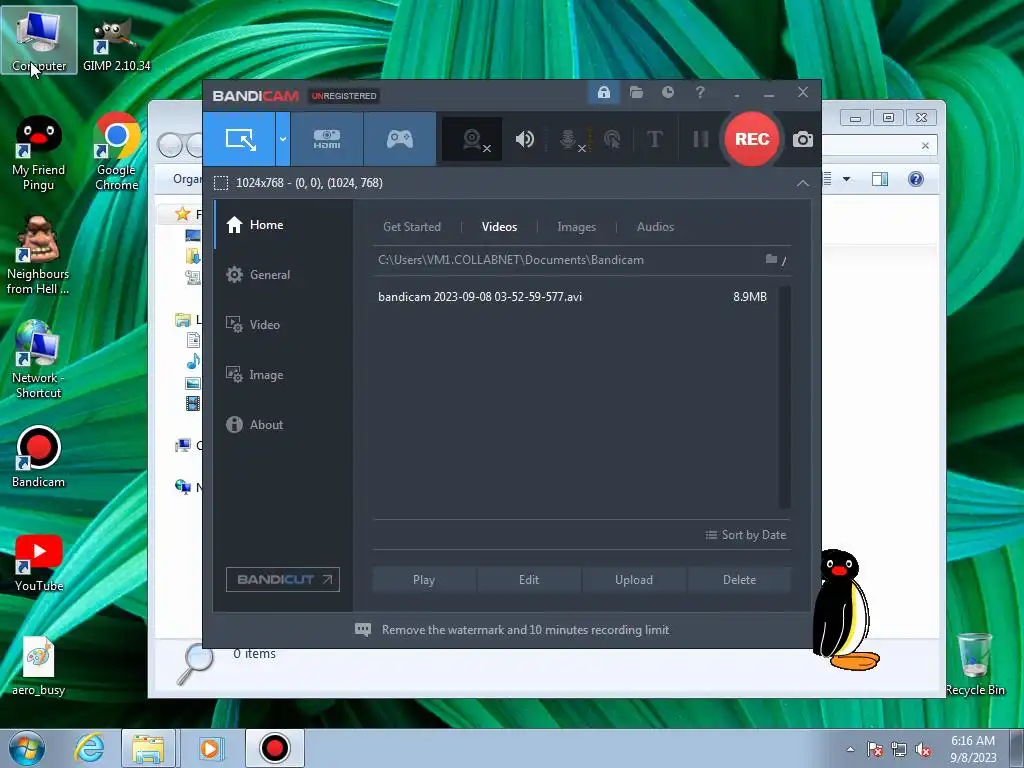Screen dimensions: 1024x768
Task: Select game recording mode
Action: click(x=400, y=138)
